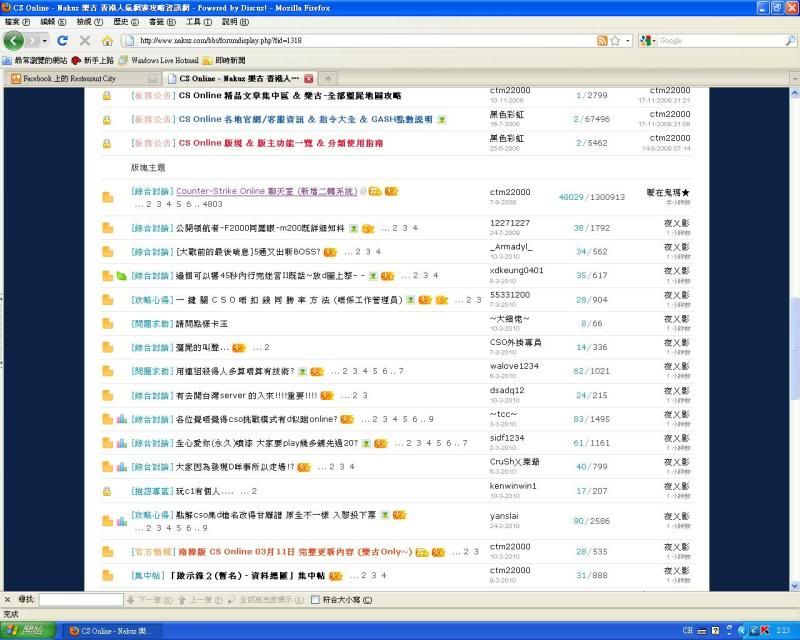Open the 檢視 (V) menu

90,22
